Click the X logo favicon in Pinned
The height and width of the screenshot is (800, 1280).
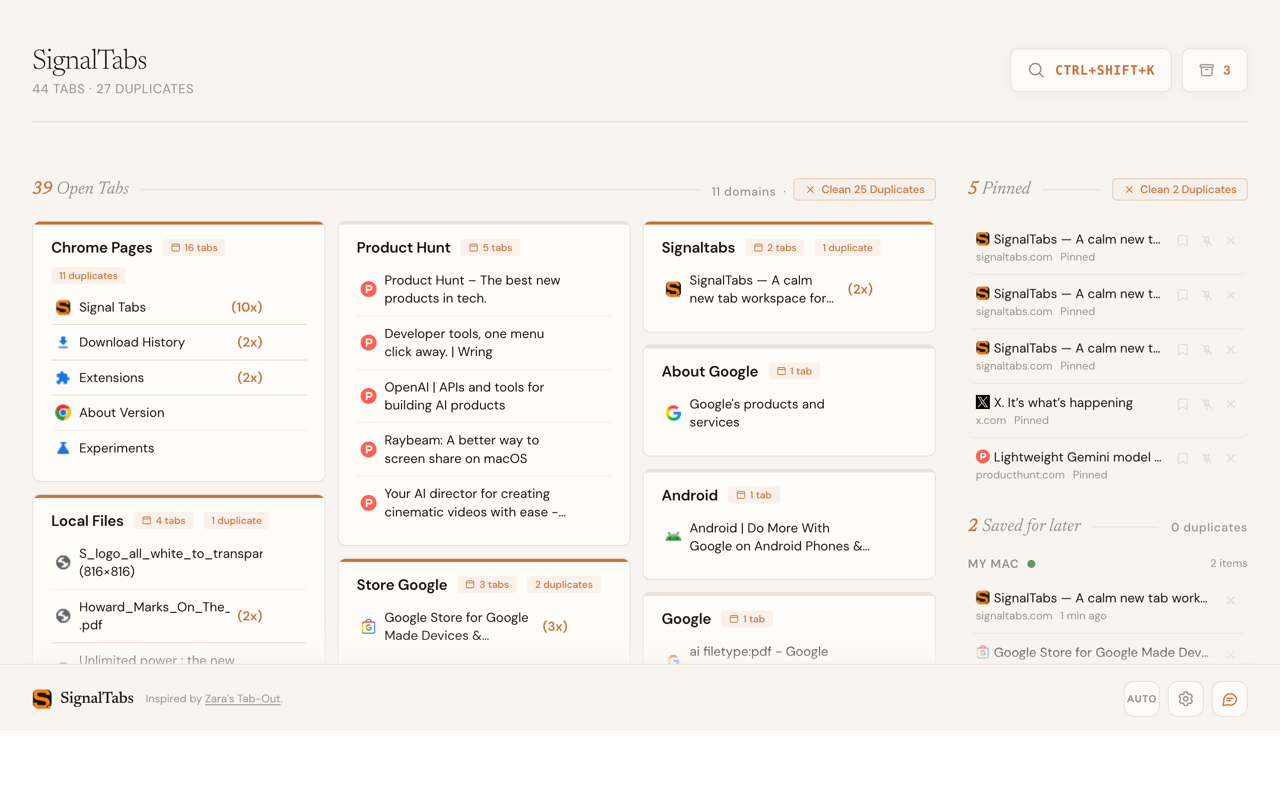982,402
